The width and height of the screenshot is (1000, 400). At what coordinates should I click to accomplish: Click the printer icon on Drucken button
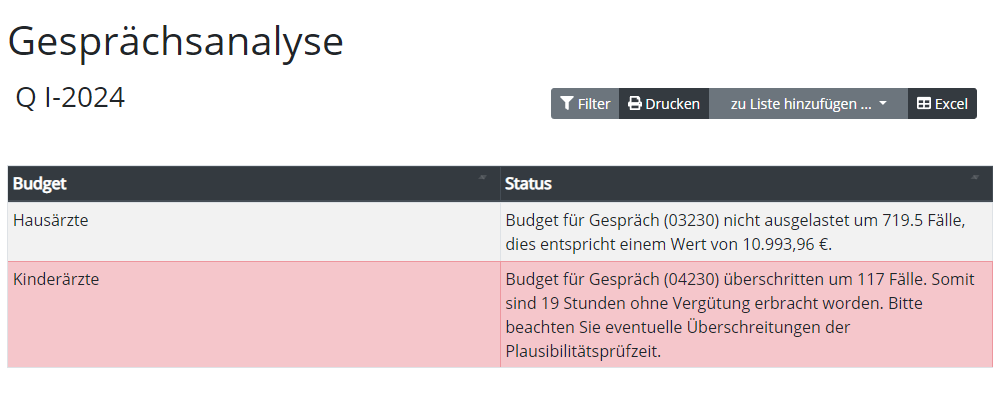tap(634, 104)
